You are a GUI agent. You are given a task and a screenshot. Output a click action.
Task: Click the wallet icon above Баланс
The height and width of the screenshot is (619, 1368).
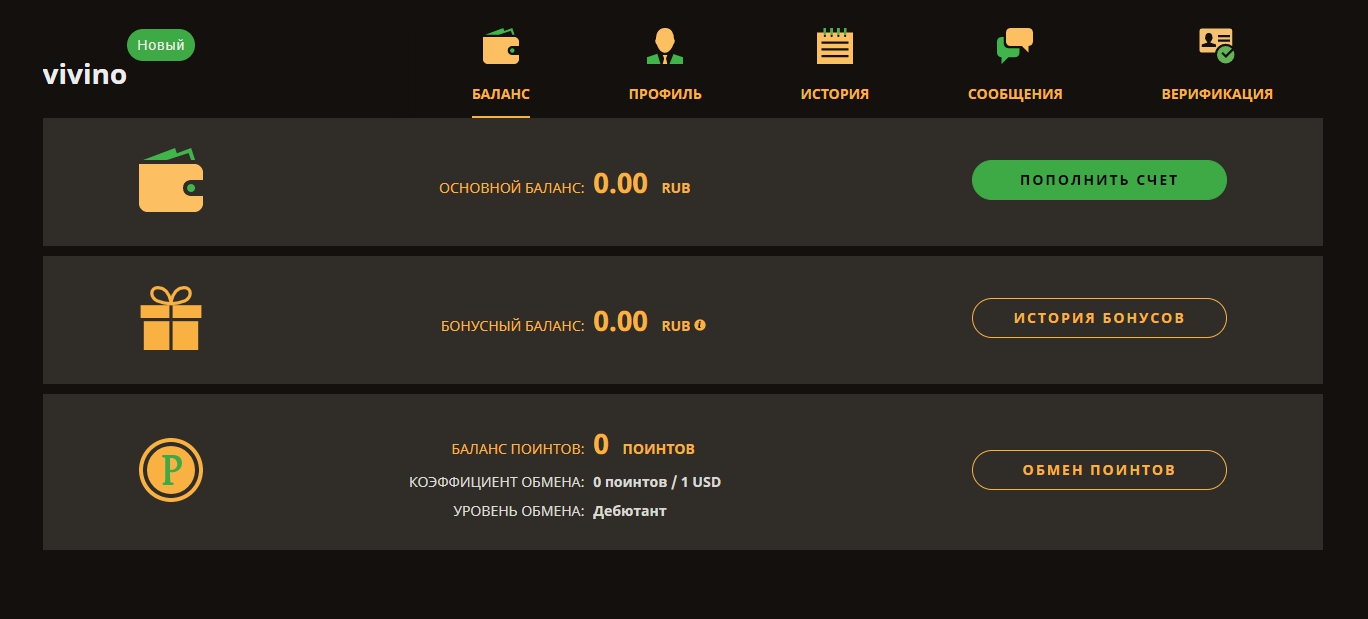[501, 46]
